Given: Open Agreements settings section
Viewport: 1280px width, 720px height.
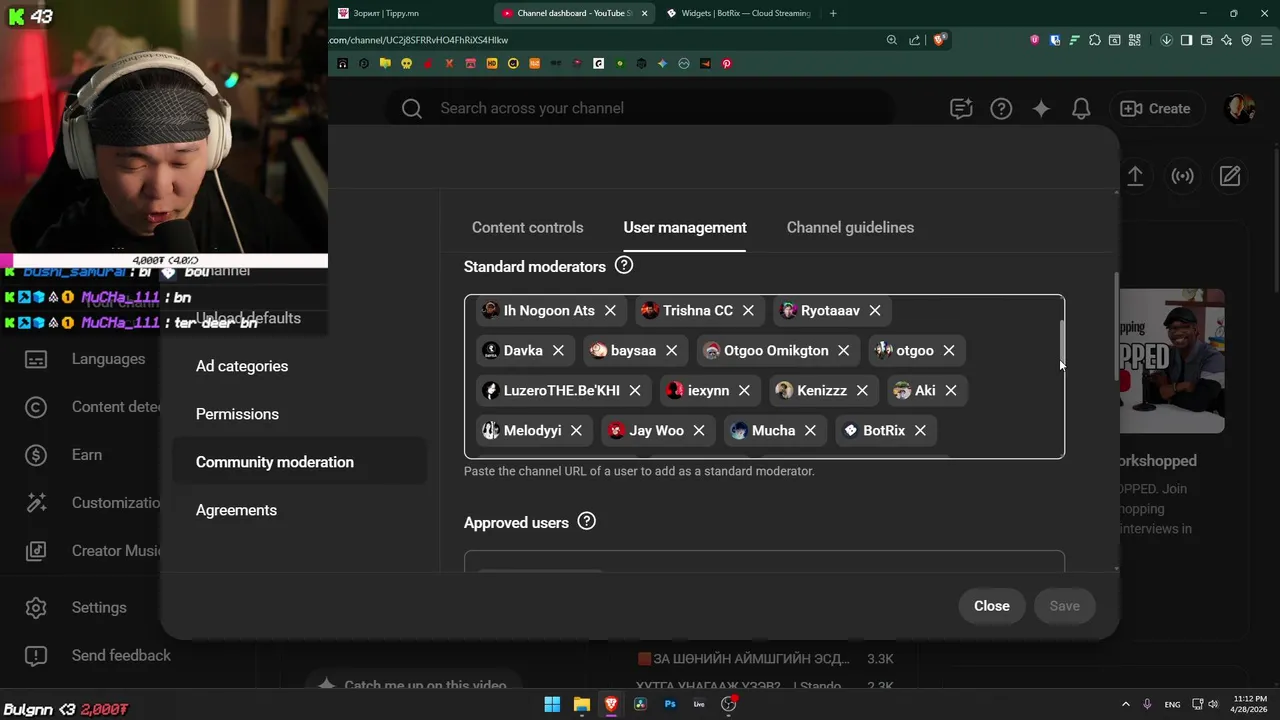Looking at the screenshot, I should click(x=236, y=510).
